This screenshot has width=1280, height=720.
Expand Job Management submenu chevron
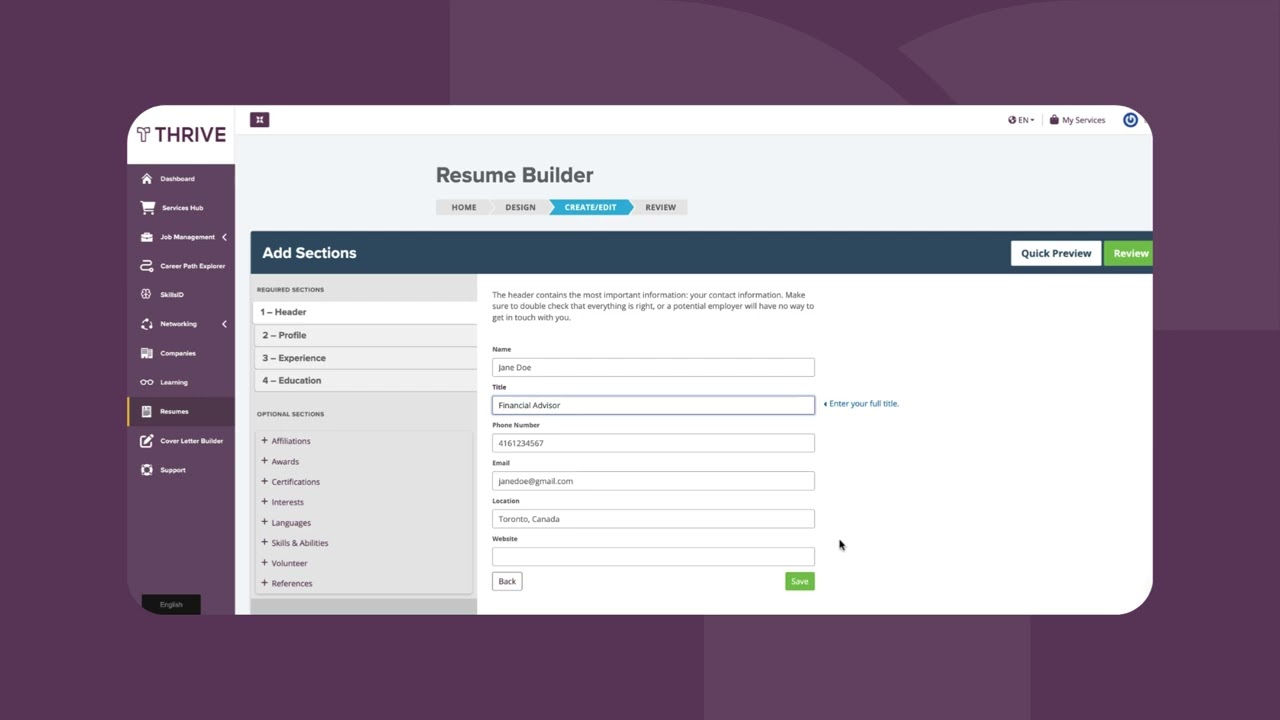(x=224, y=237)
